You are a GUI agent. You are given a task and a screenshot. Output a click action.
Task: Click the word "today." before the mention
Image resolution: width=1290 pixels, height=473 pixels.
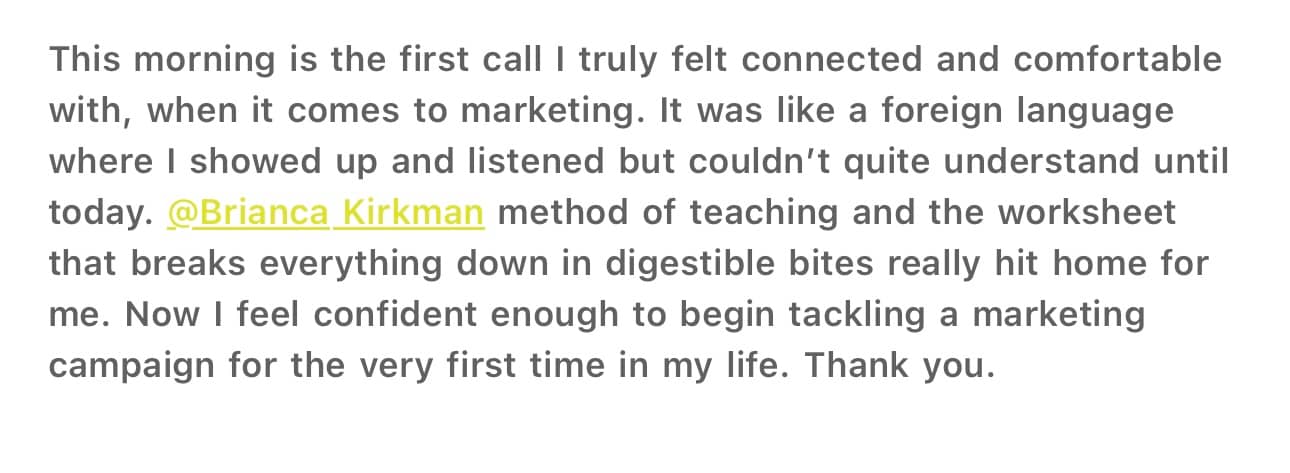click(x=100, y=213)
